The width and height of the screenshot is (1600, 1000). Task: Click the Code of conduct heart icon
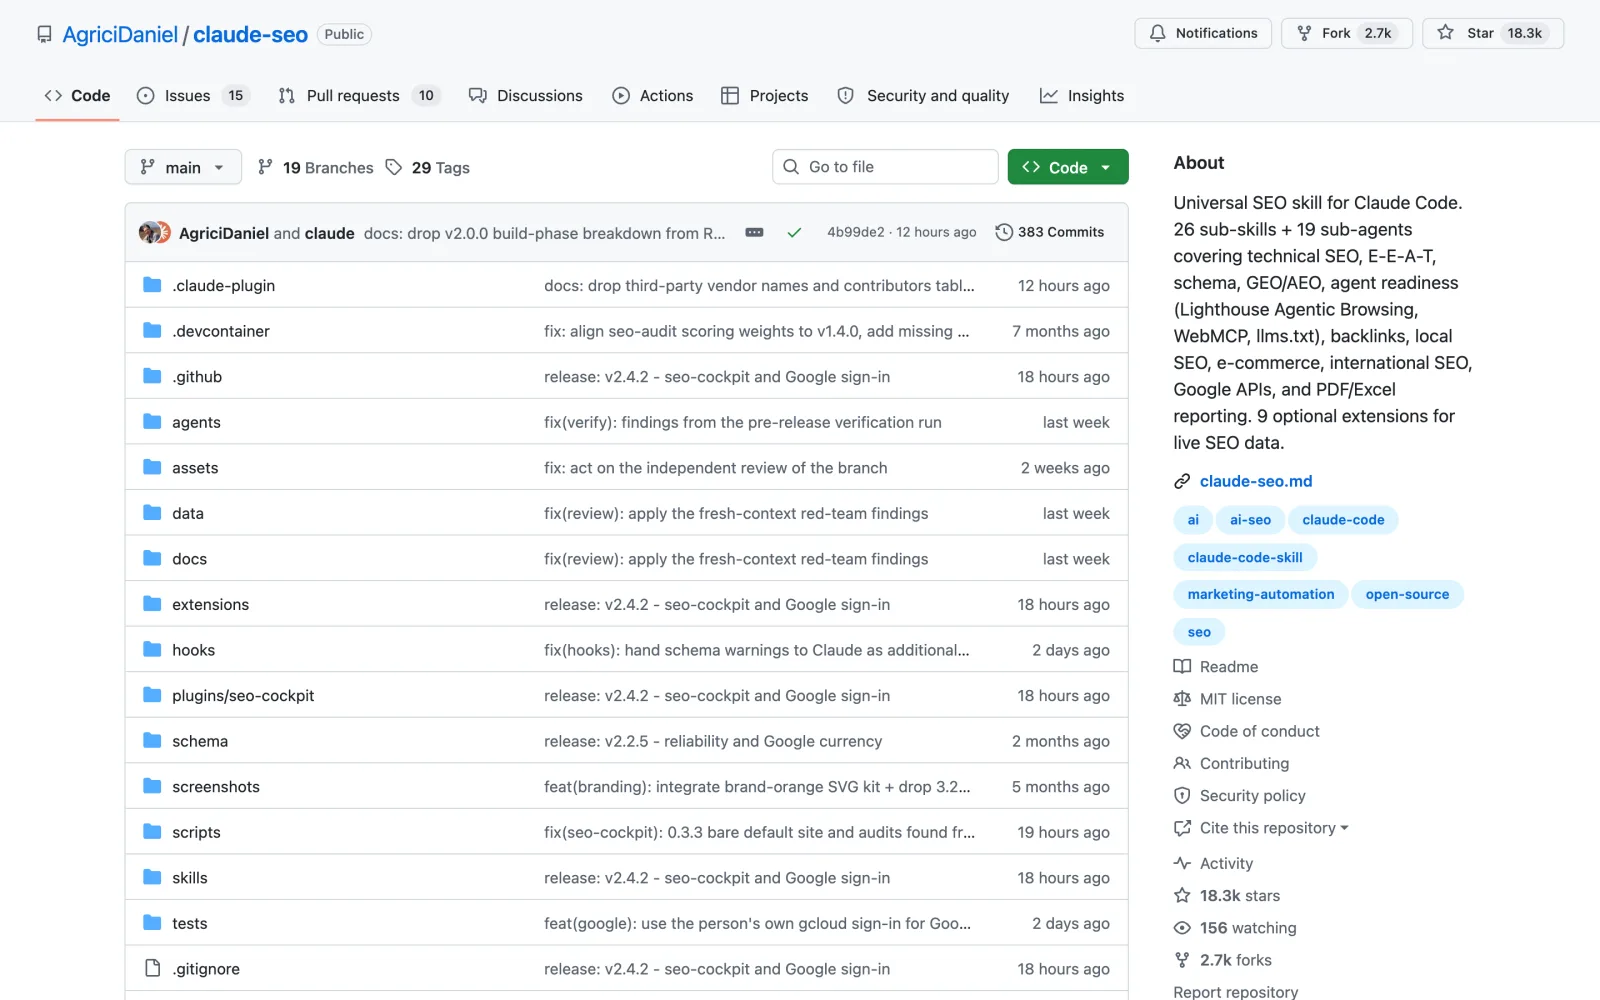(1182, 731)
